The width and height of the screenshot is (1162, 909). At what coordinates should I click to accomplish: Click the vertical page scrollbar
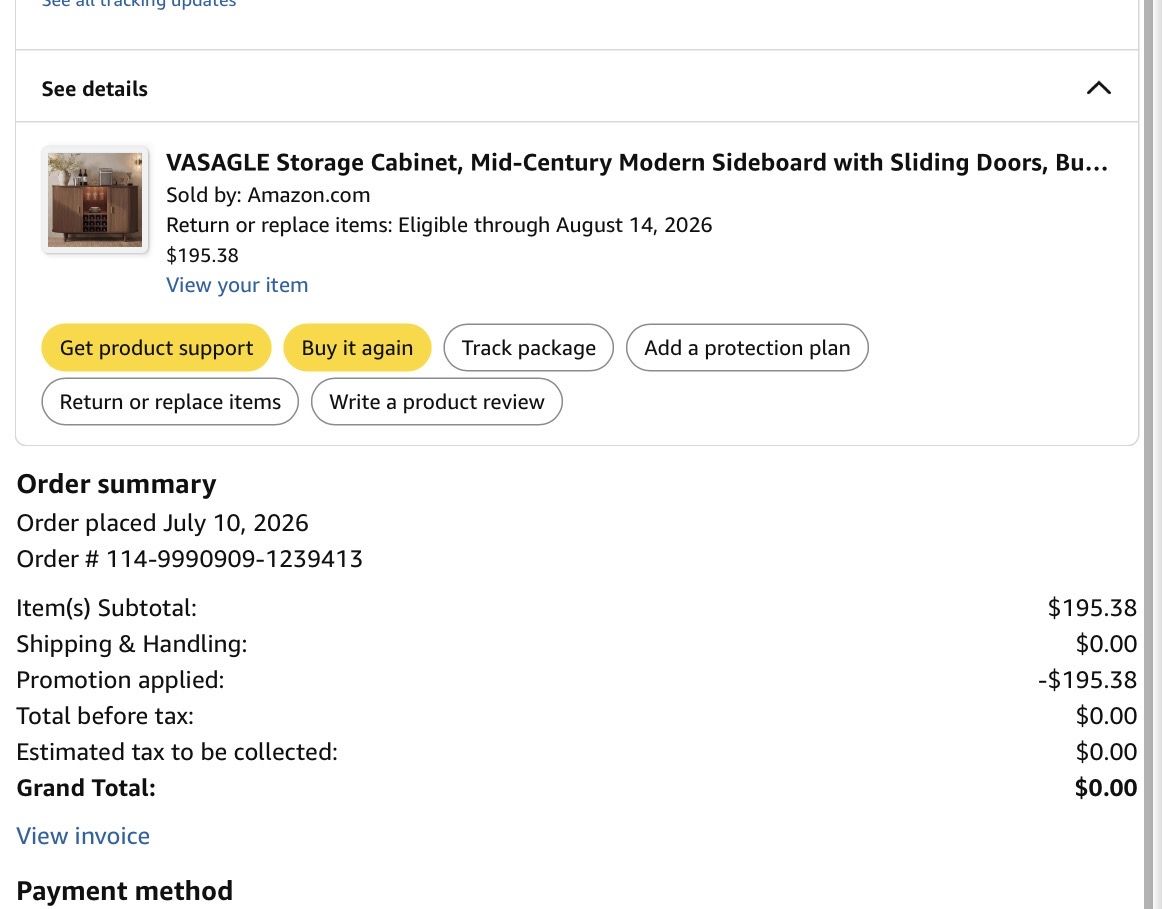[x=1152, y=454]
